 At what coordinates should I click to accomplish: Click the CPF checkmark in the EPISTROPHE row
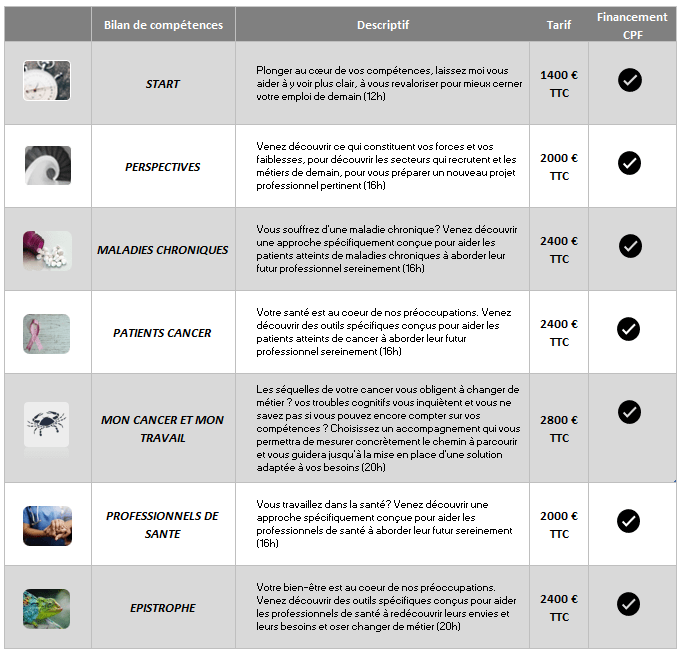point(629,603)
